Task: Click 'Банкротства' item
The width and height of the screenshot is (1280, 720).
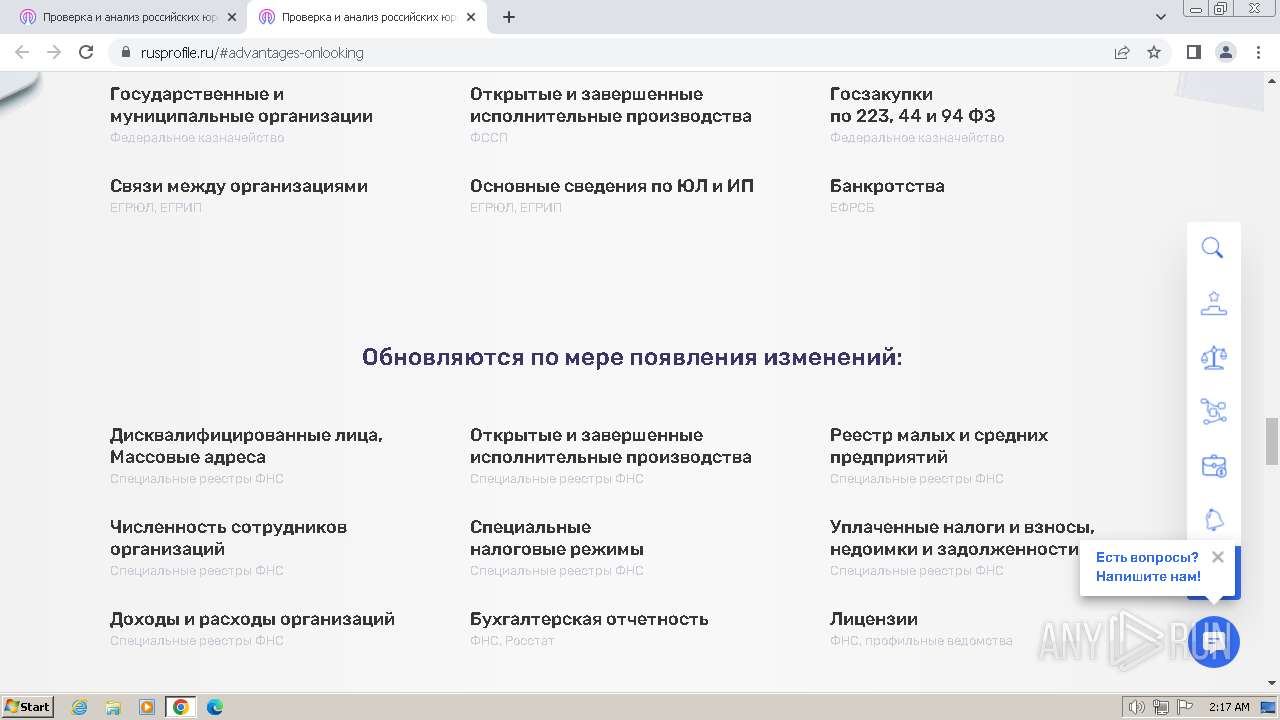Action: pyautogui.click(x=887, y=186)
